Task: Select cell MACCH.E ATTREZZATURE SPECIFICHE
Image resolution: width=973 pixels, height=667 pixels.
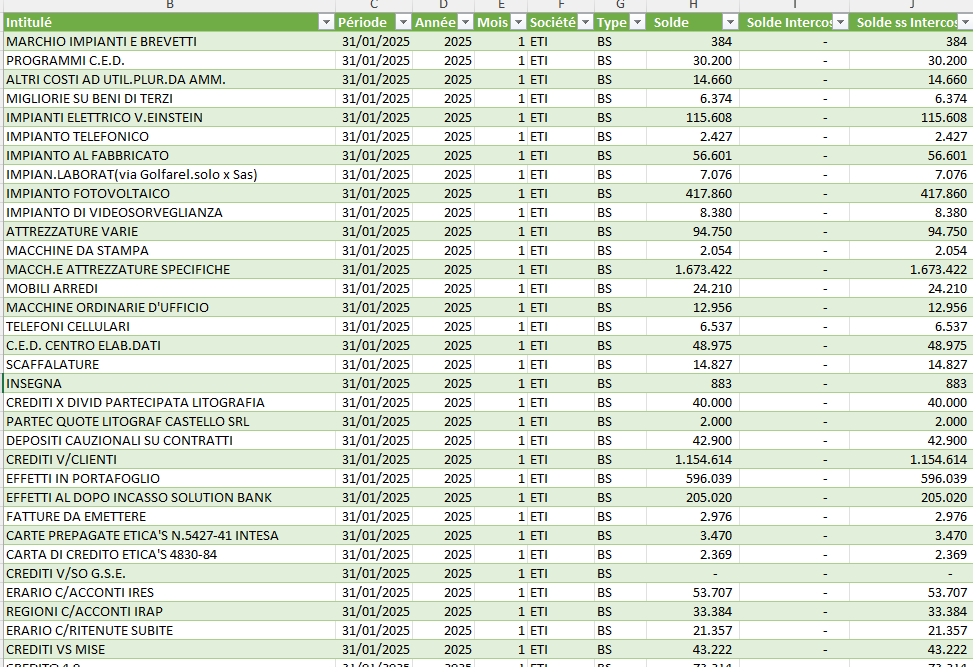Action: pyautogui.click(x=169, y=270)
